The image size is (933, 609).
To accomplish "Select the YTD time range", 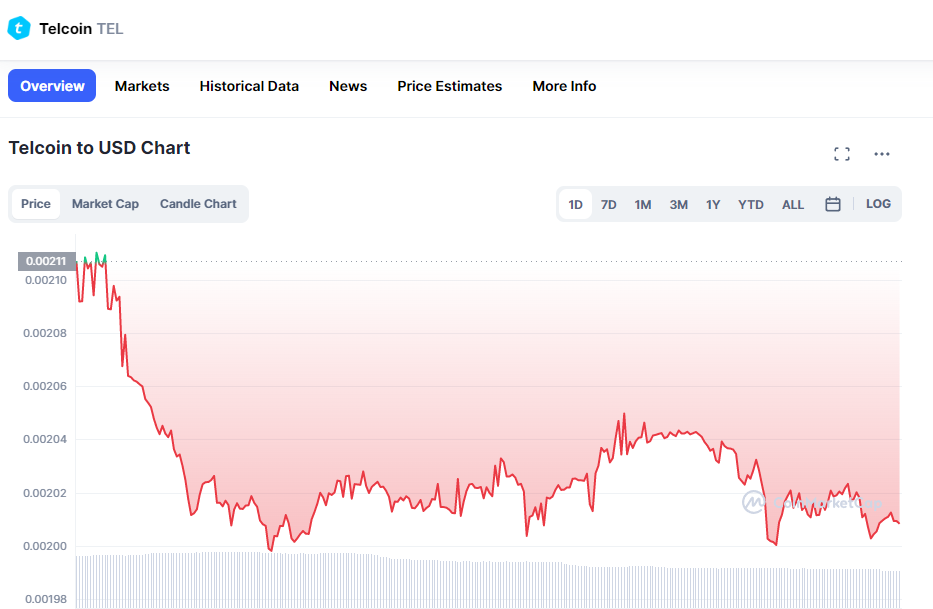I will coord(750,204).
